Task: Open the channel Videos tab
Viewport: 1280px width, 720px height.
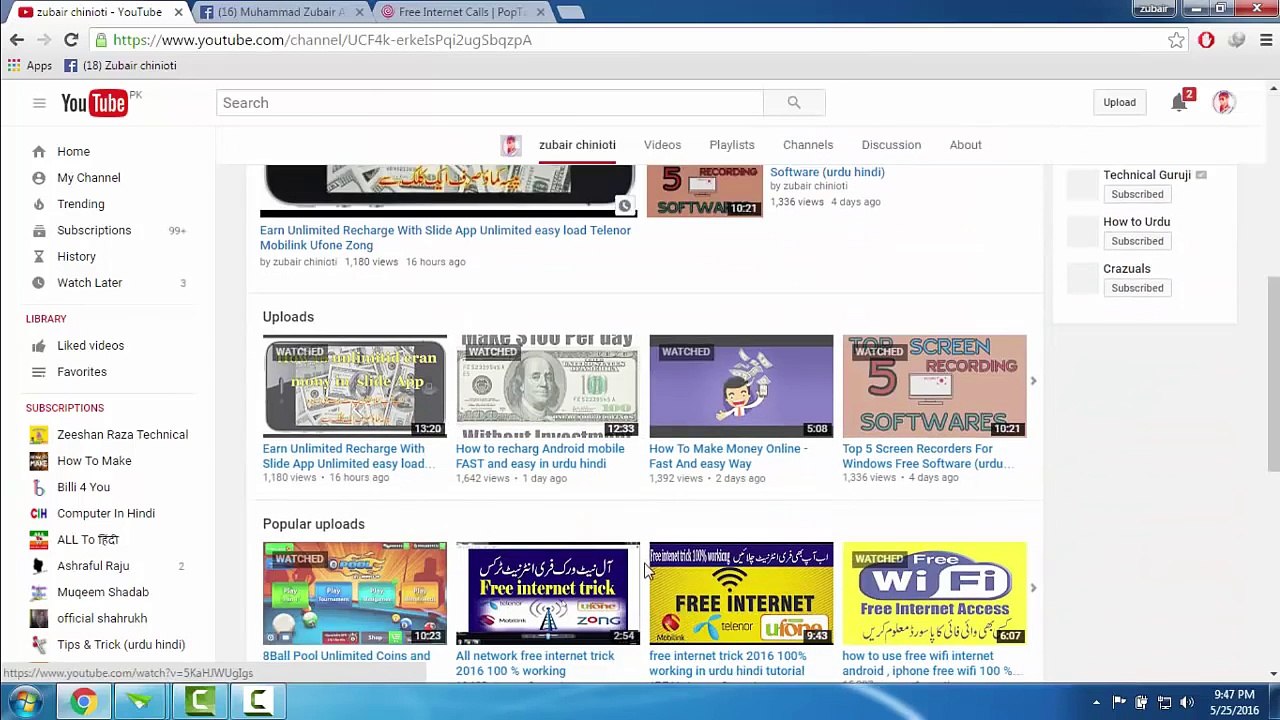Action: [662, 145]
